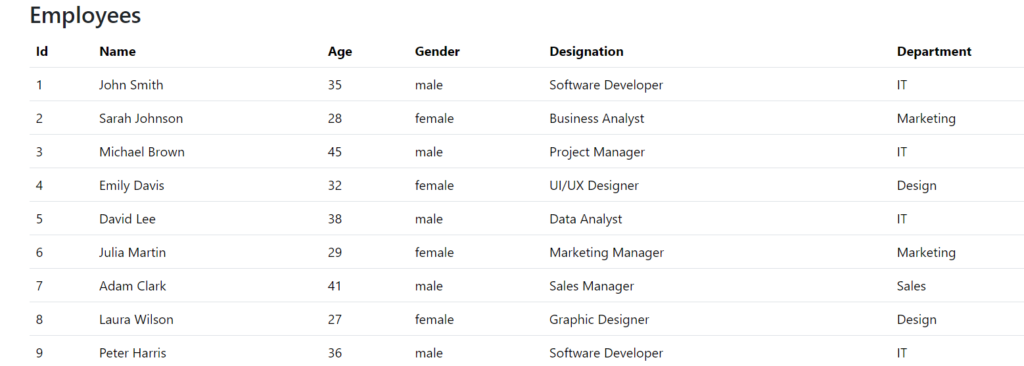Click Peter Harris's Software Developer designation
Viewport: 1024px width, 366px height.
point(606,353)
